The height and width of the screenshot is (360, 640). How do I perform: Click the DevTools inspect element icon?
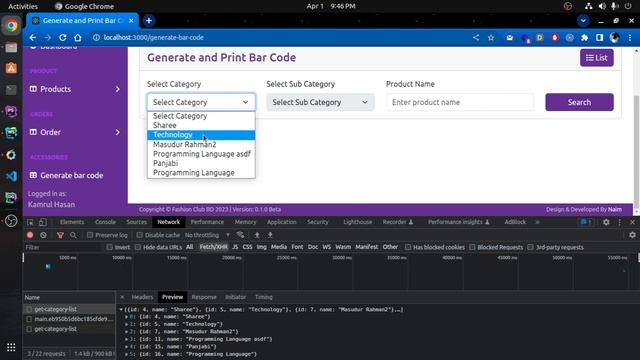30,222
